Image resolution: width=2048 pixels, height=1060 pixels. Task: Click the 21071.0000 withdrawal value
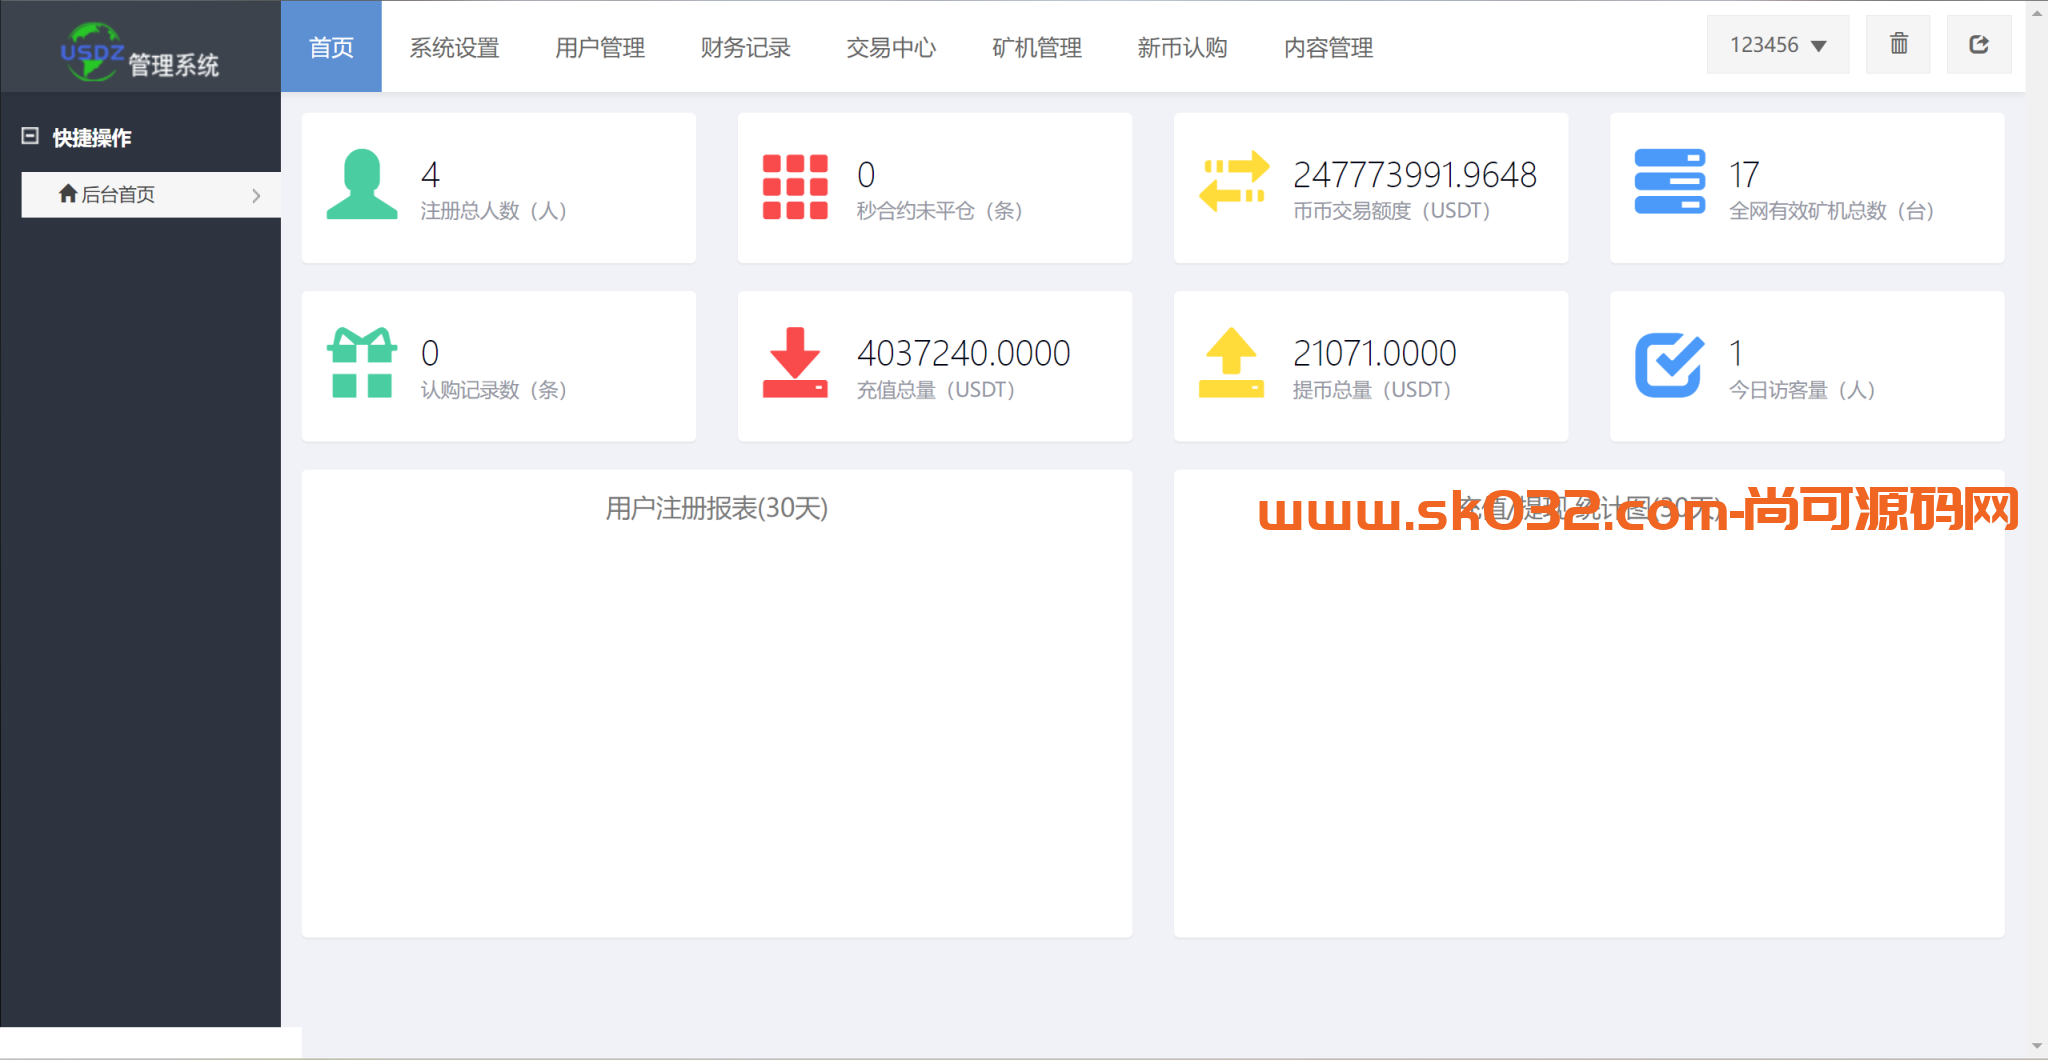coord(1375,353)
